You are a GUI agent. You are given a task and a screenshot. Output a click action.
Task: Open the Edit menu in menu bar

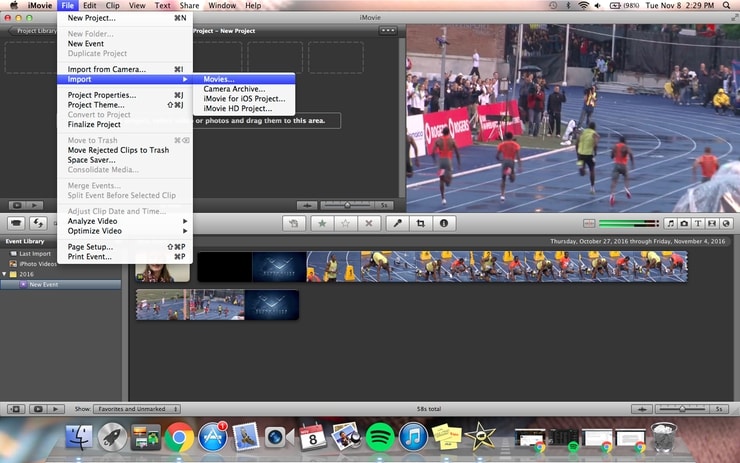[89, 5]
